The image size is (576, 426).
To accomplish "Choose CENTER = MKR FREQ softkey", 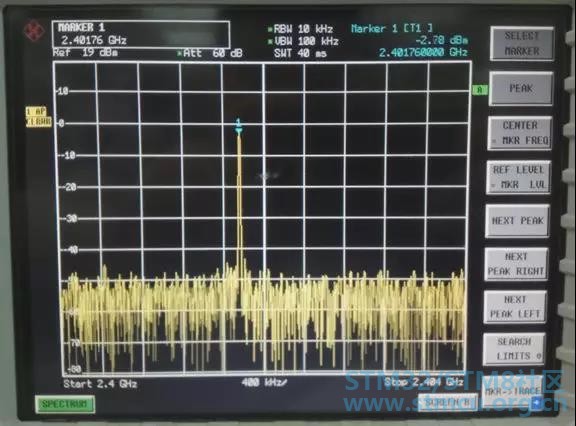I will click(520, 133).
